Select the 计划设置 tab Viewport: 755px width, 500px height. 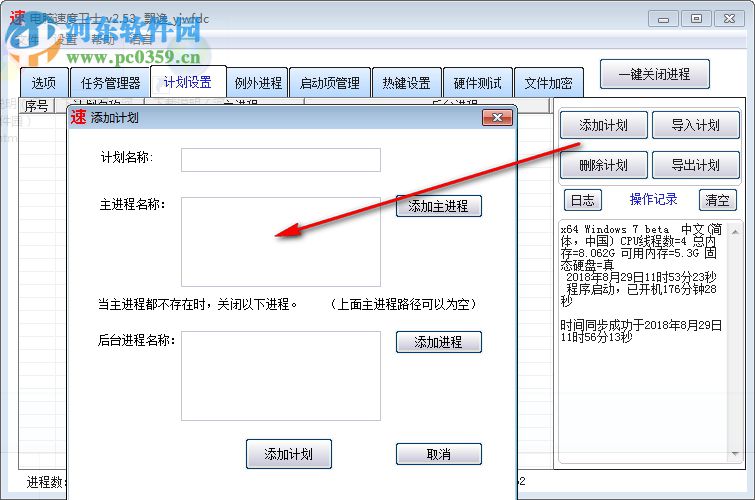pos(188,82)
